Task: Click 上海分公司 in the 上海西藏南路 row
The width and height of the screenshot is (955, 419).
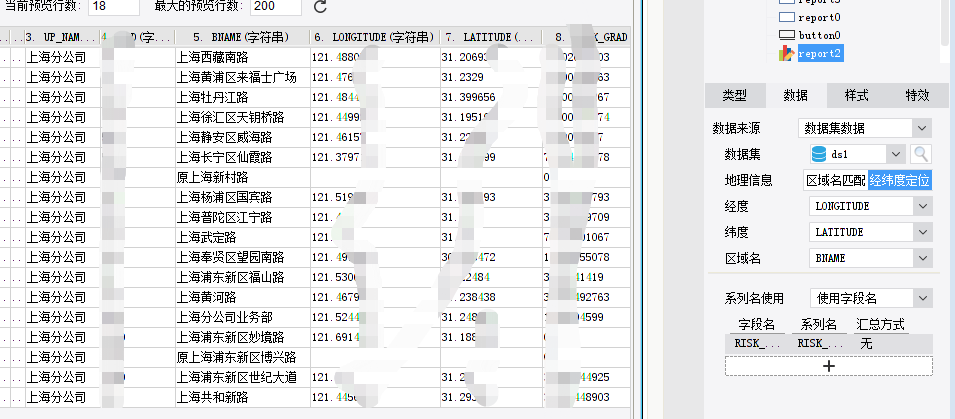Action: click(x=62, y=58)
